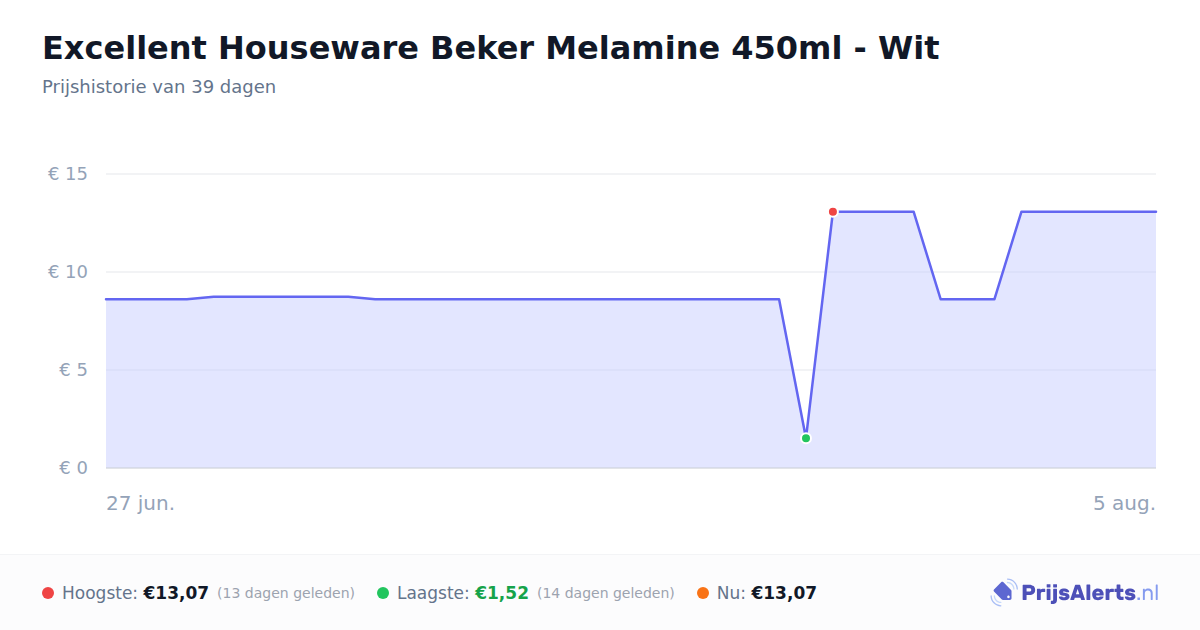Click the 13 dagen geleden note
This screenshot has height=630, width=1200.
click(286, 593)
